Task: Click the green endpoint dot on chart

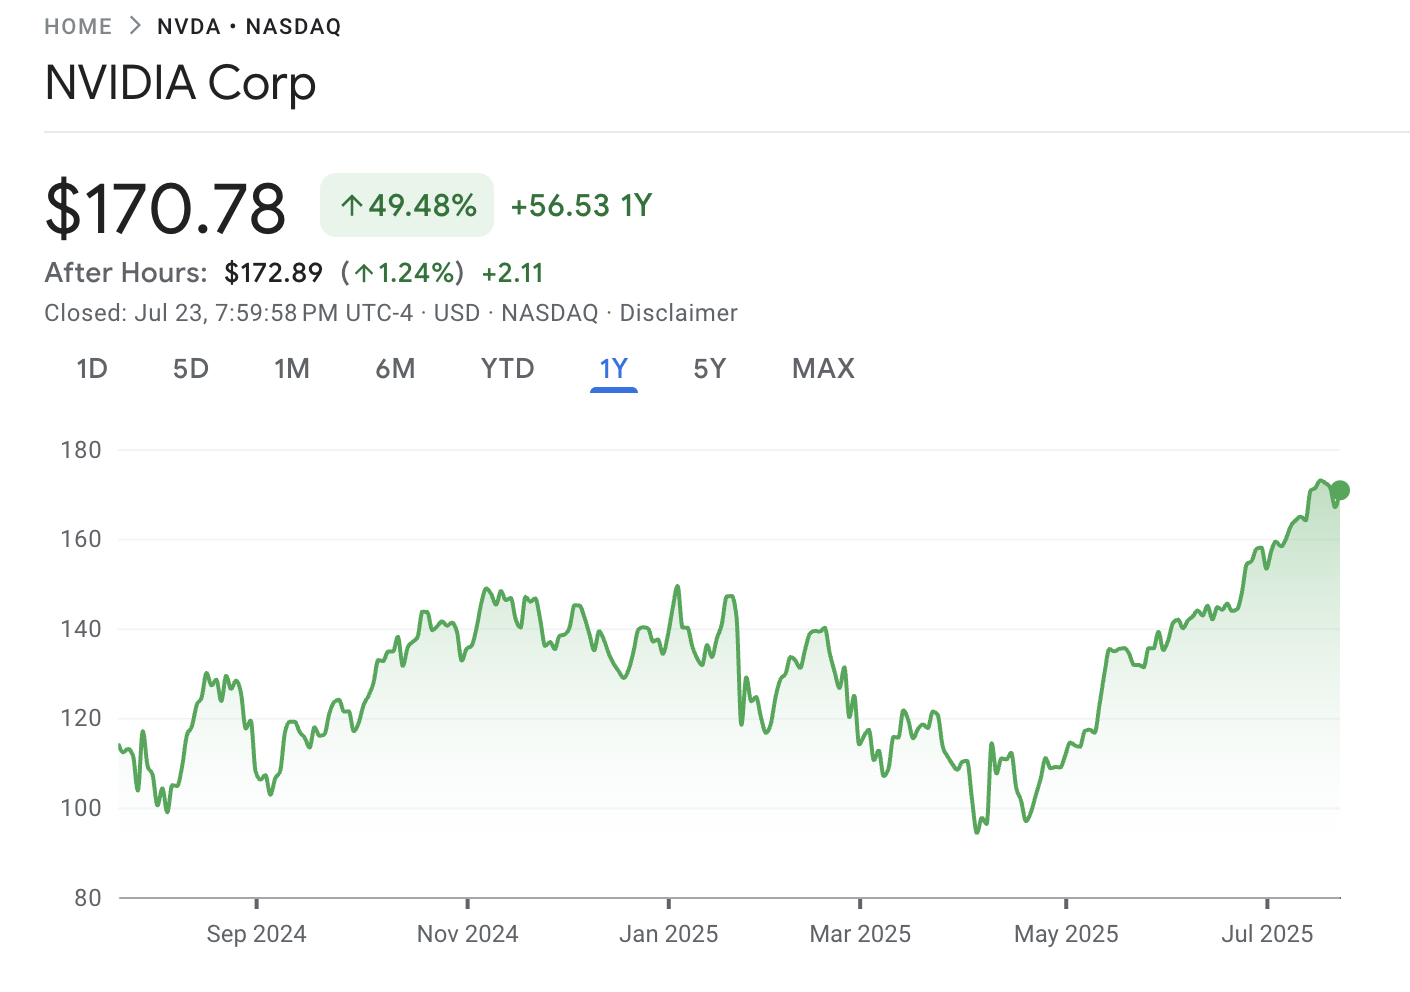Action: click(x=1340, y=490)
